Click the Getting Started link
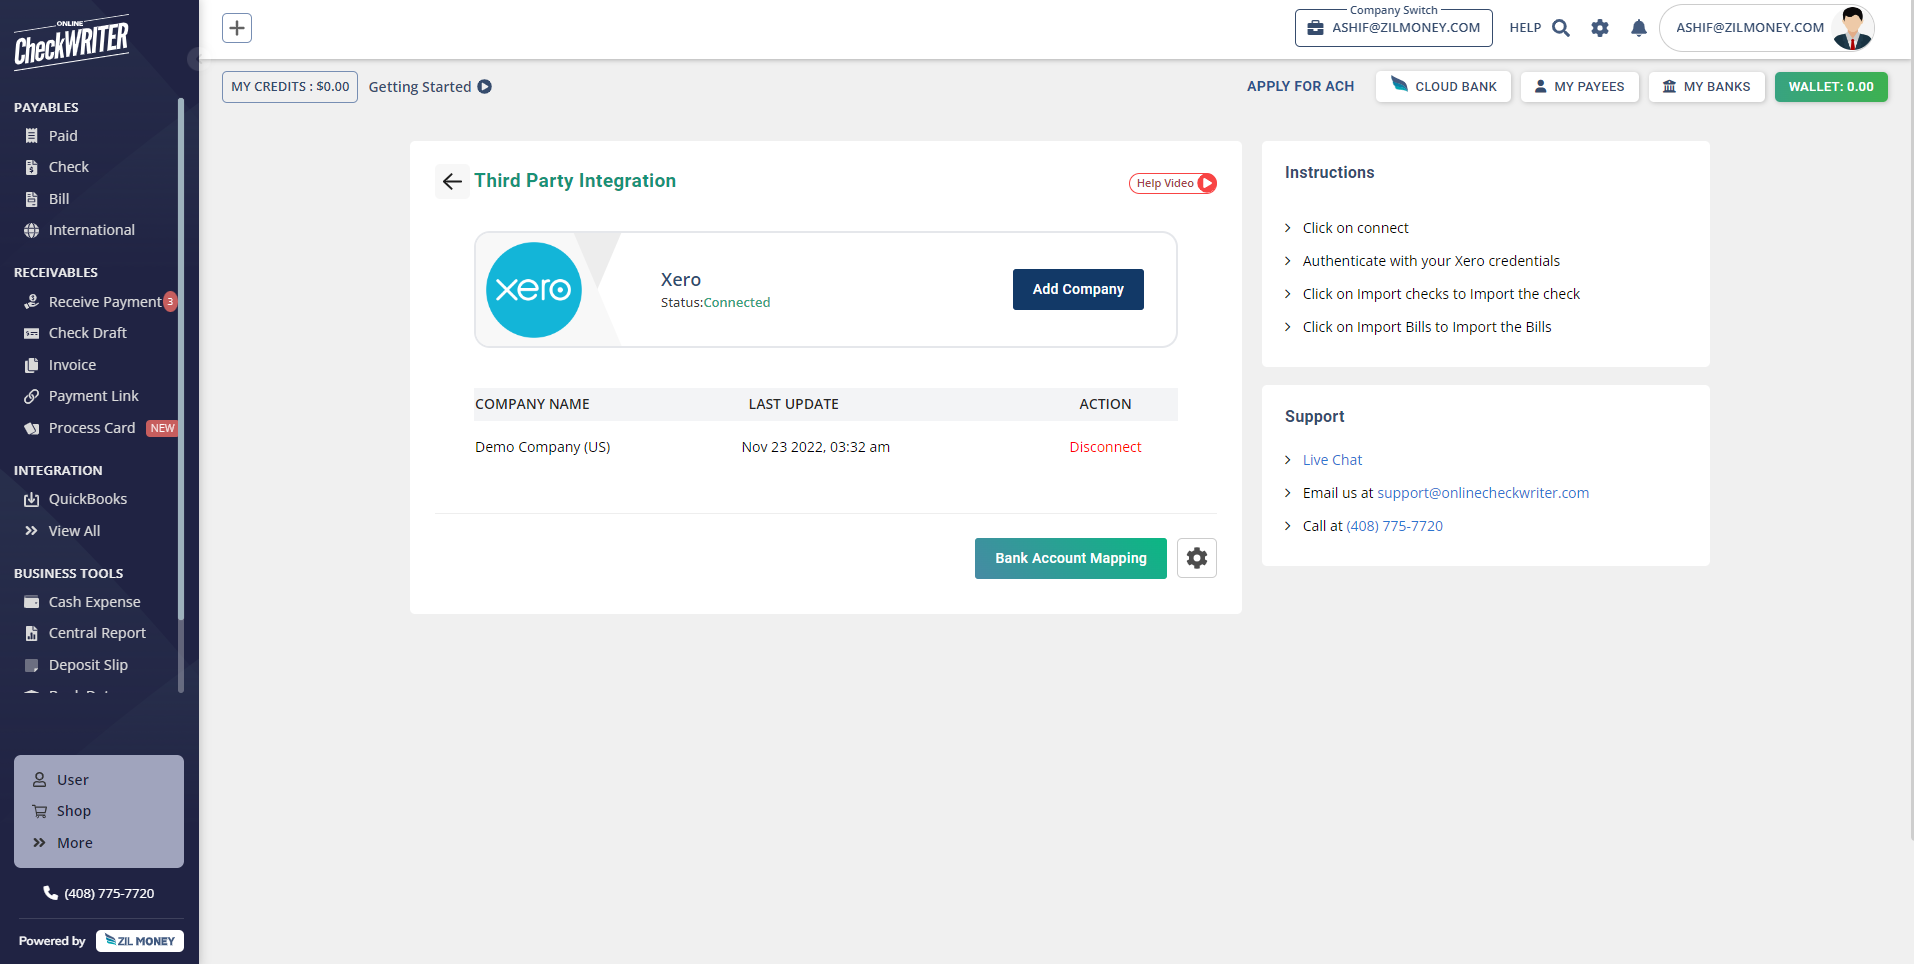Image resolution: width=1914 pixels, height=964 pixels. click(420, 87)
